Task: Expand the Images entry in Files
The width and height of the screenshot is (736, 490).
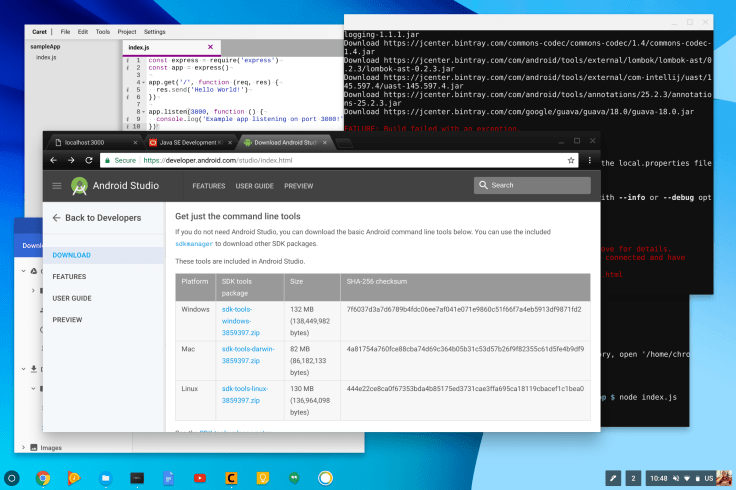Action: (23, 447)
